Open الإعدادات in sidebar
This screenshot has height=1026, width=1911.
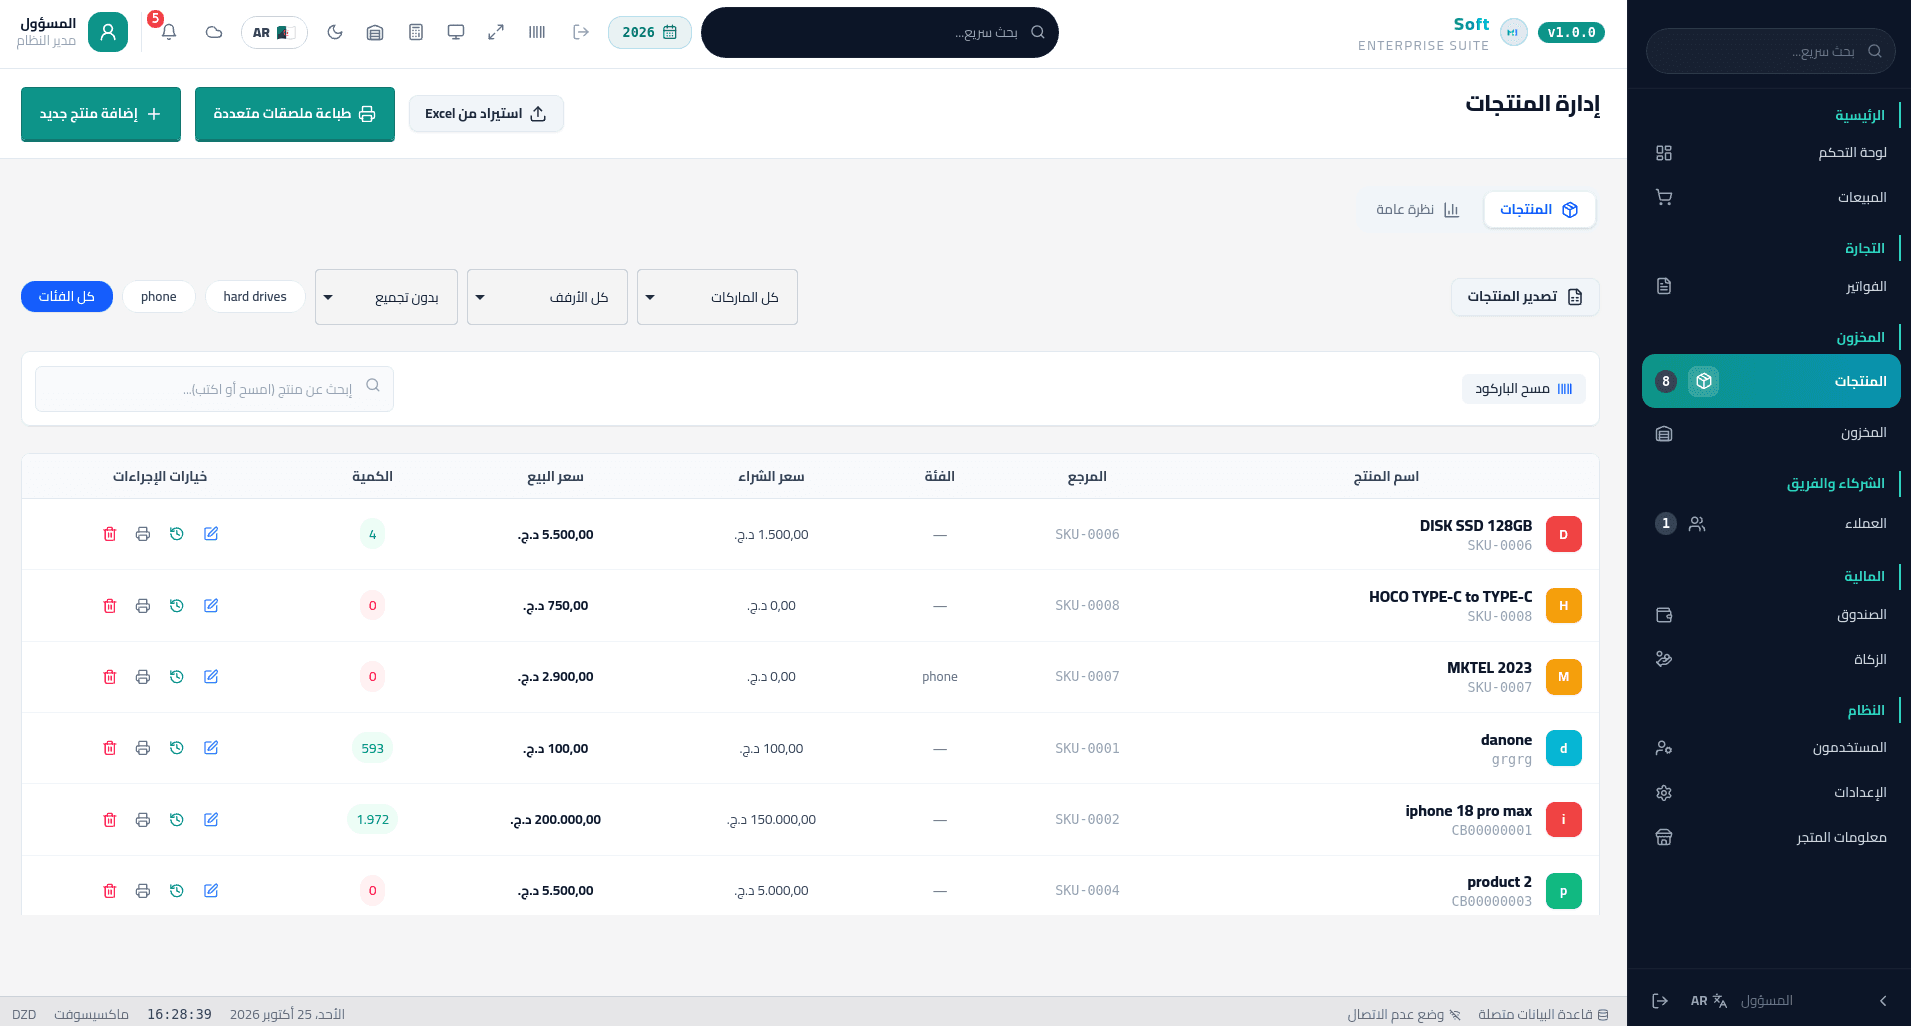[1771, 793]
